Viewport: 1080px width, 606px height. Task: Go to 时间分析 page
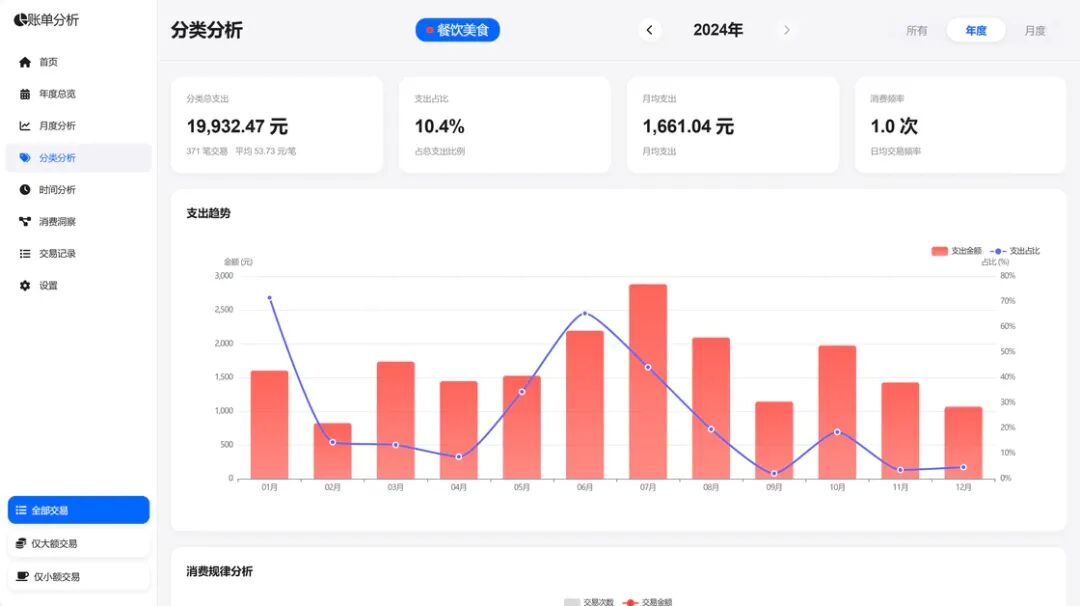tap(79, 189)
